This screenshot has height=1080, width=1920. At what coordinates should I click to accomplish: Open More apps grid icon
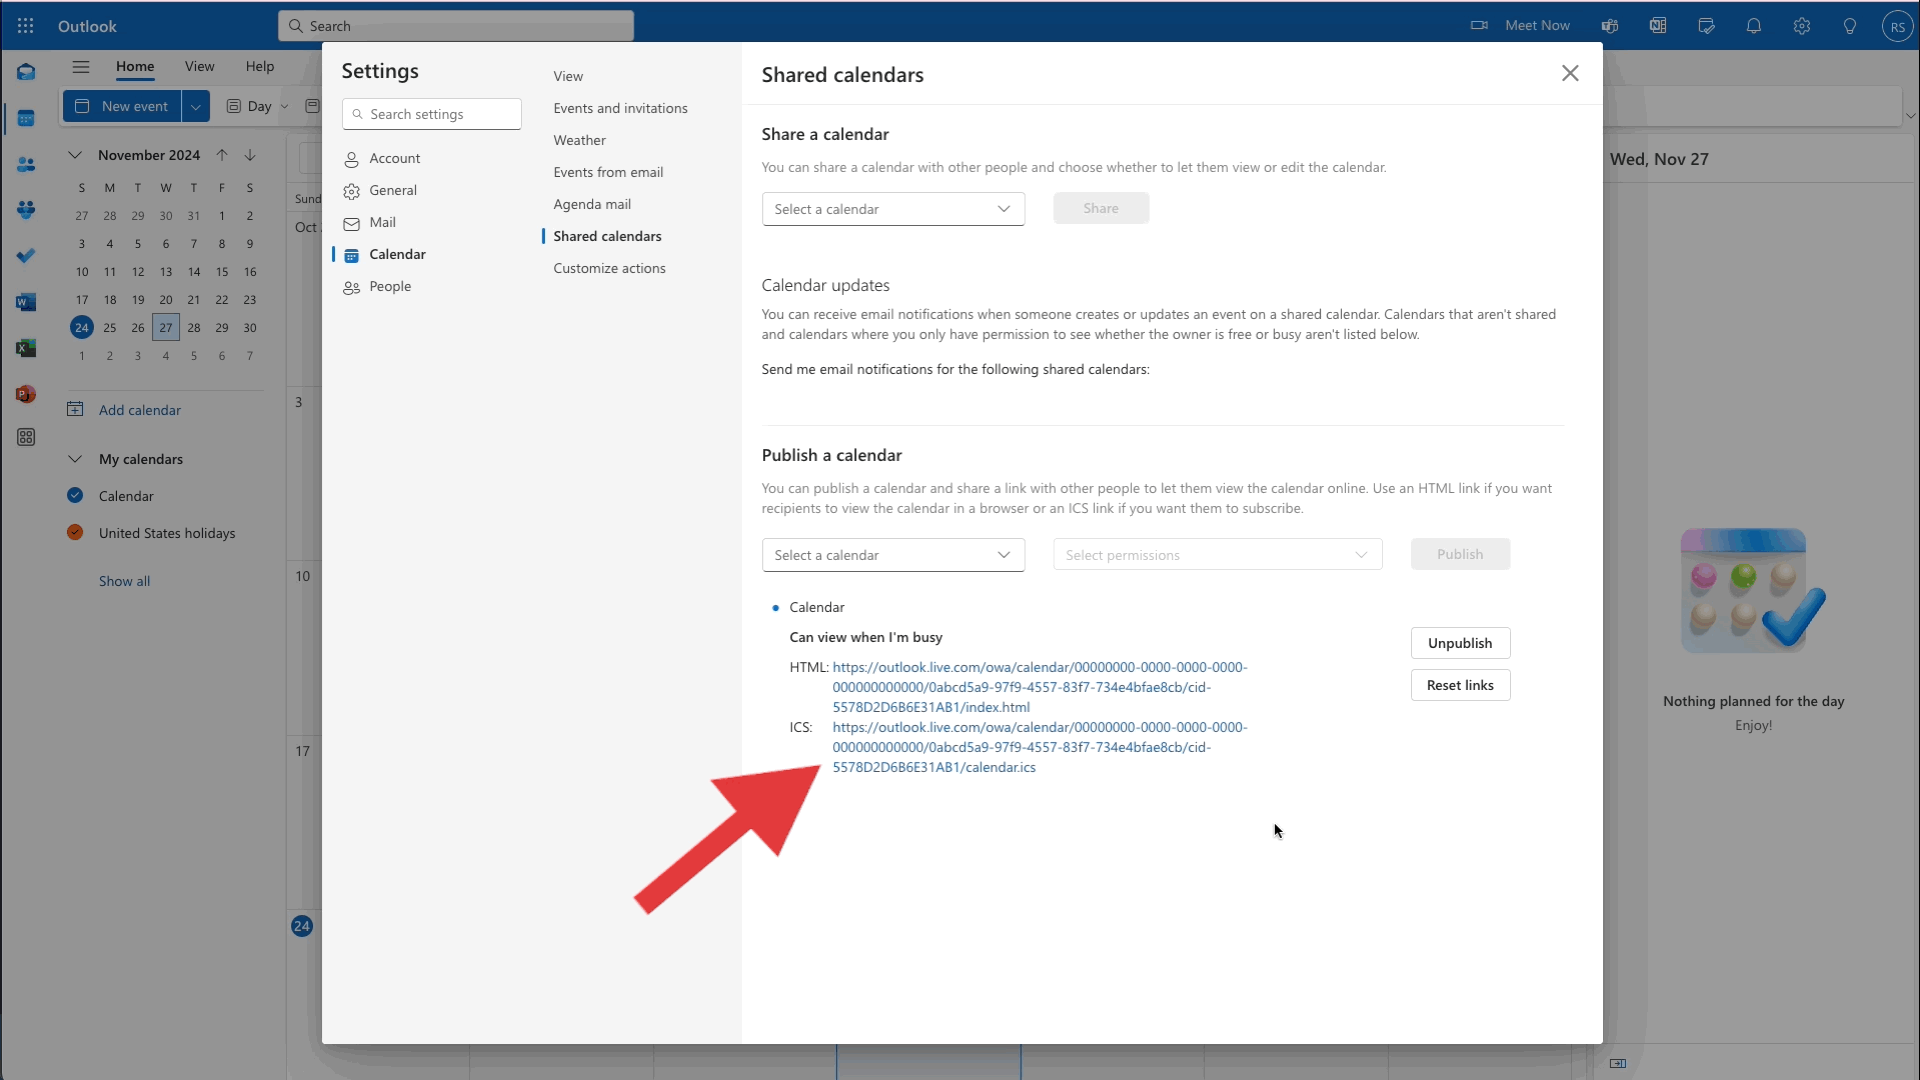26,437
